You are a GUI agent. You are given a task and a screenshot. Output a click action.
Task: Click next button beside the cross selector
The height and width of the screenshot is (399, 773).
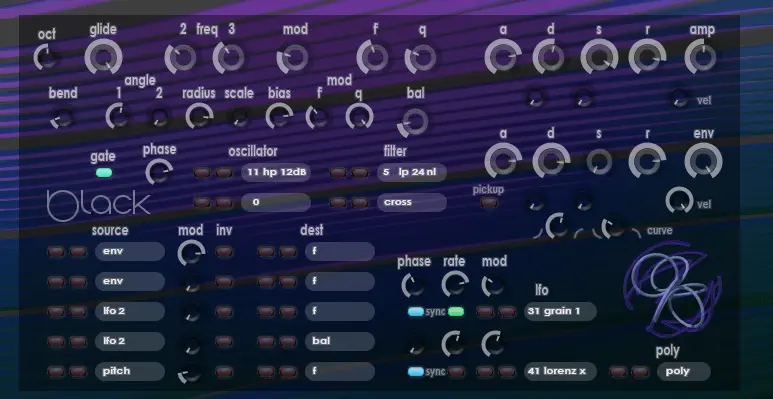pos(360,202)
